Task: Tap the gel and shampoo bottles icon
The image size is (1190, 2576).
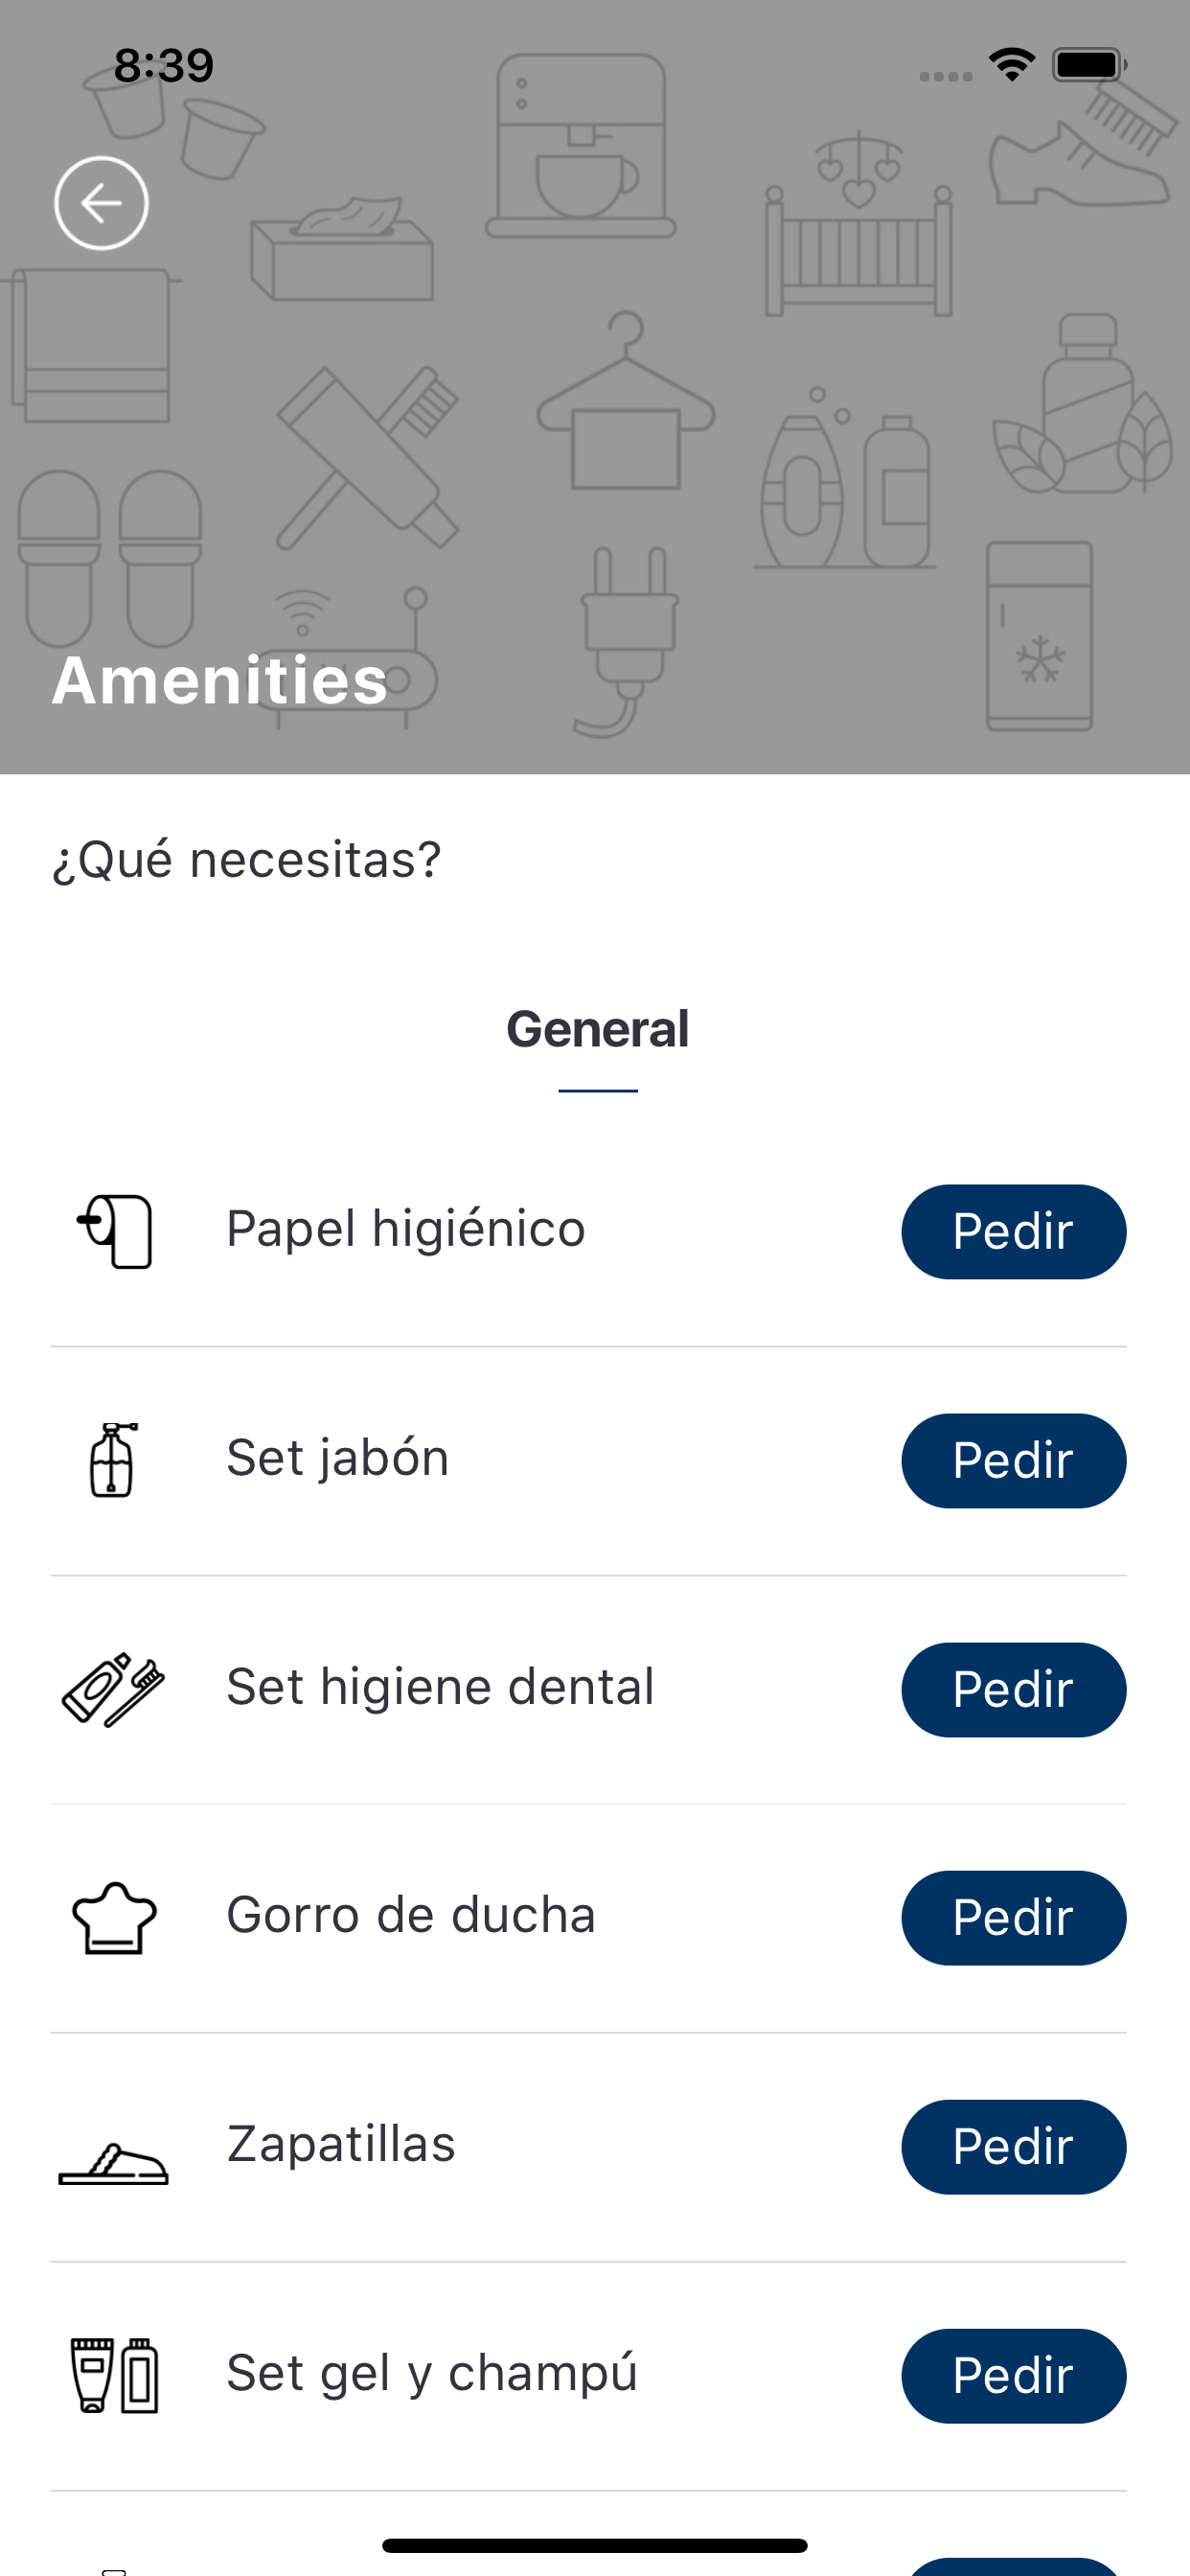Action: [114, 2375]
